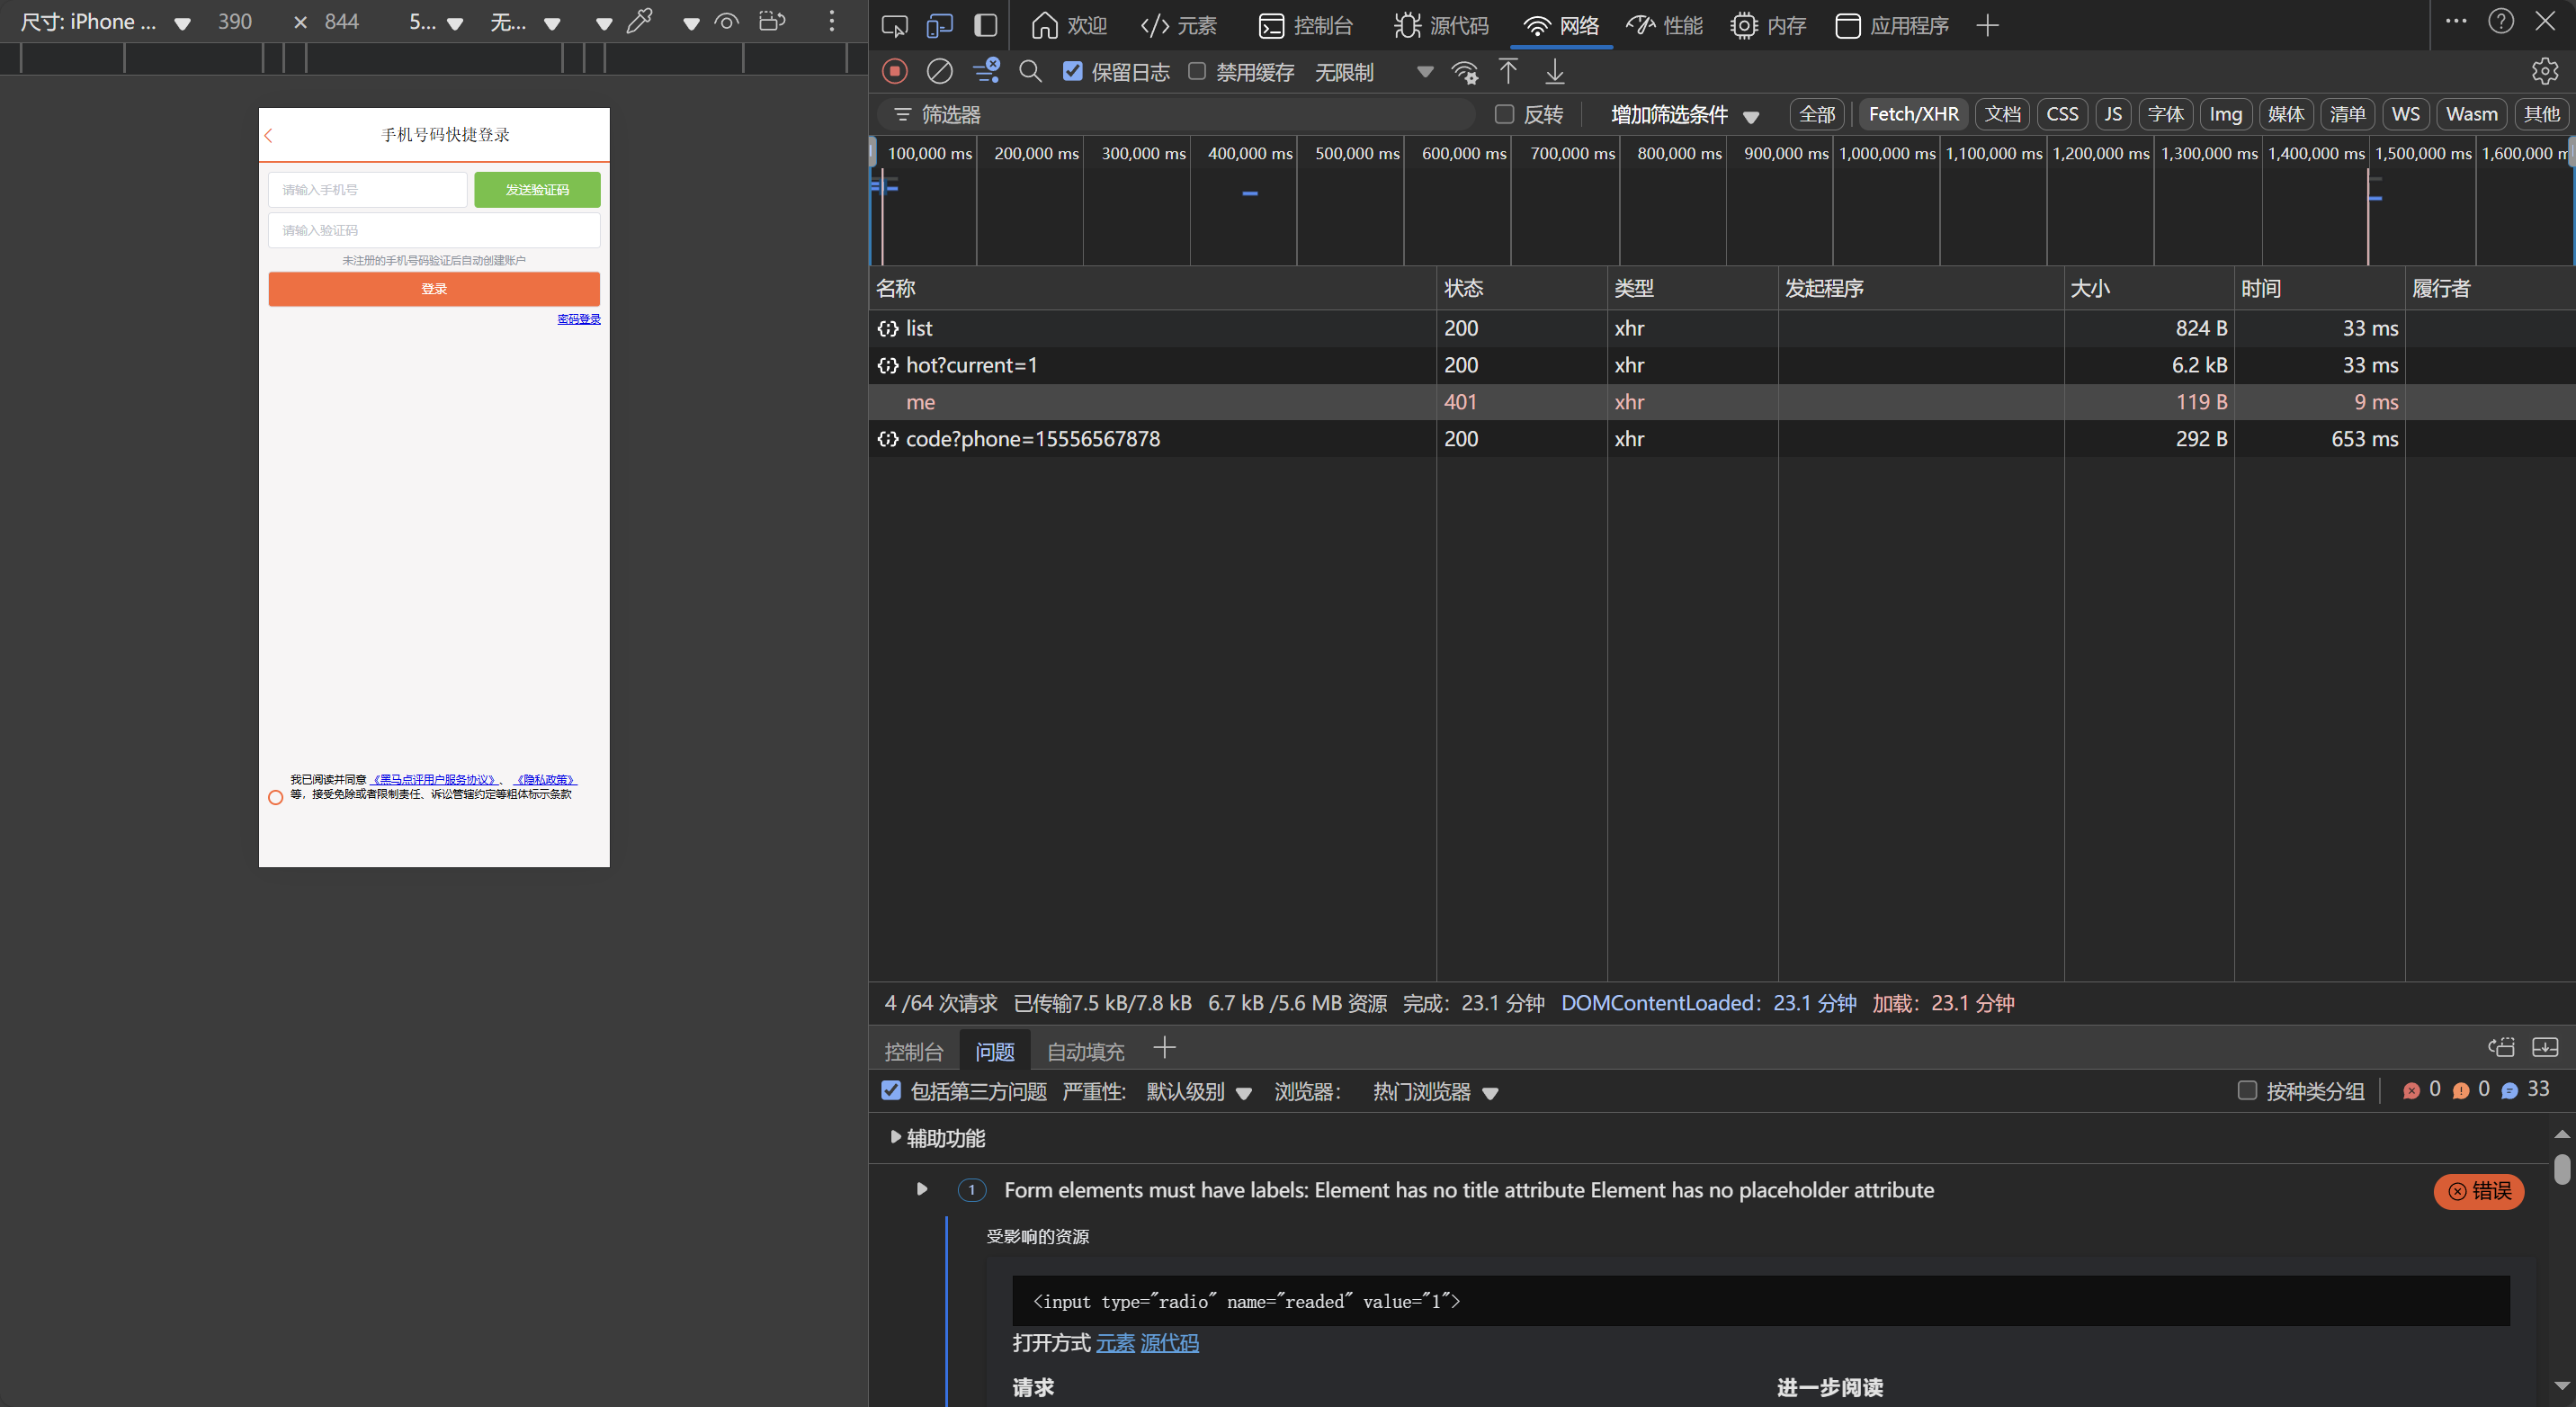Click the 密码登录 link
Screen dimensions: 2576x1407
578,319
